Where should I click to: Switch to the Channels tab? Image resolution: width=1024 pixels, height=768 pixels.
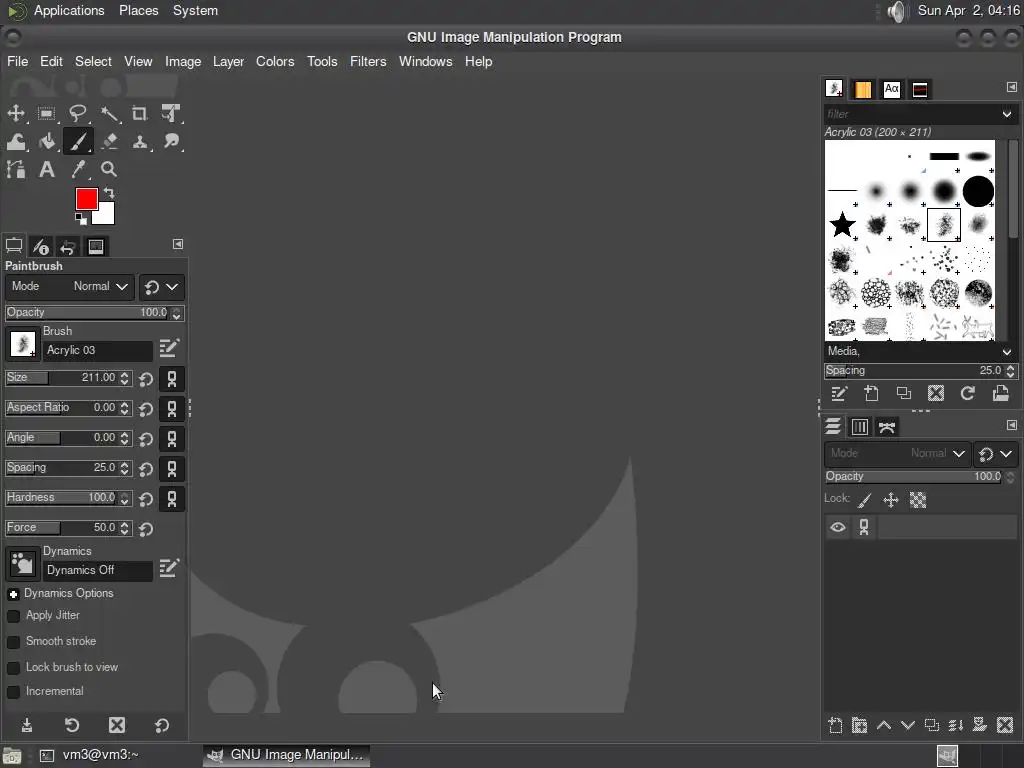tap(859, 427)
